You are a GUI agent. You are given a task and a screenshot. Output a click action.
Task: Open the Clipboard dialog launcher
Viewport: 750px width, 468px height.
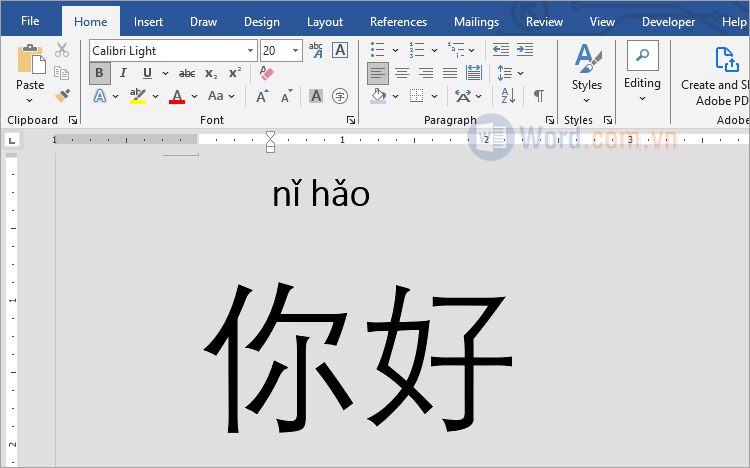coord(73,120)
